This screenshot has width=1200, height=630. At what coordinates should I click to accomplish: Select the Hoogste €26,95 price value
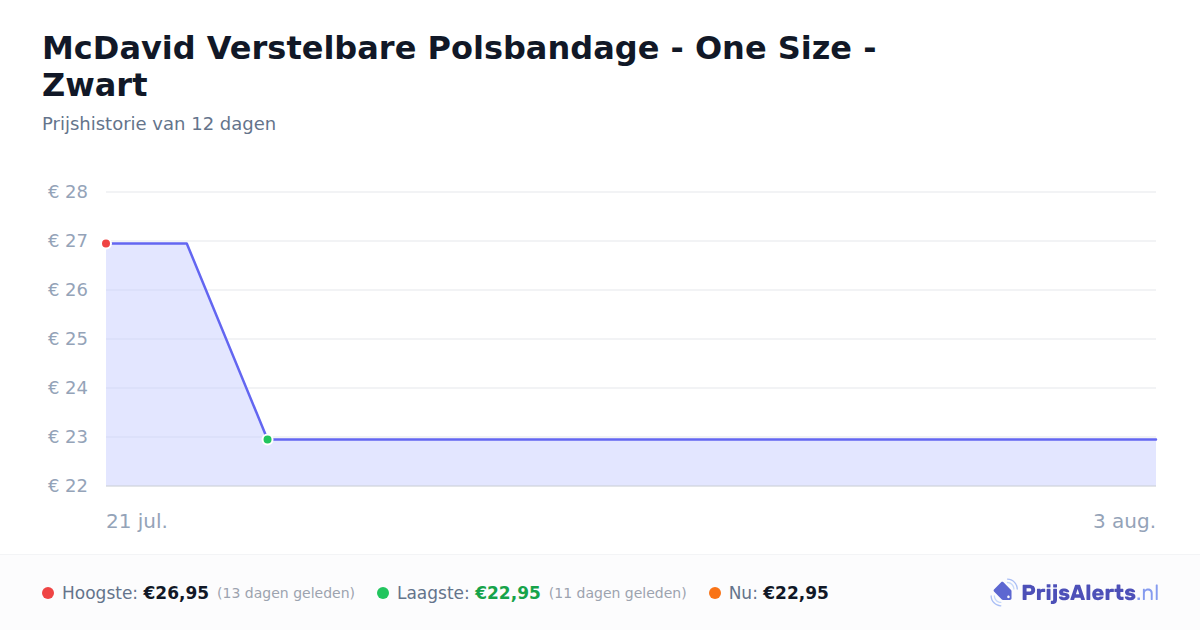176,593
